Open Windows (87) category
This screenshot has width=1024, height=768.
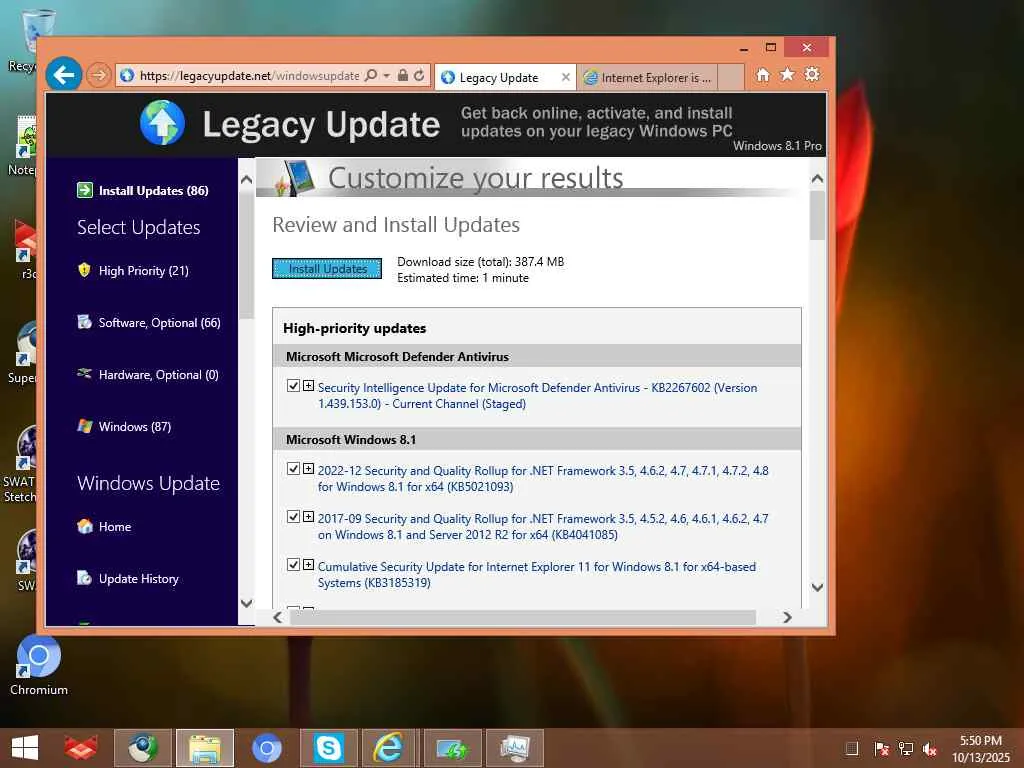pyautogui.click(x=135, y=427)
